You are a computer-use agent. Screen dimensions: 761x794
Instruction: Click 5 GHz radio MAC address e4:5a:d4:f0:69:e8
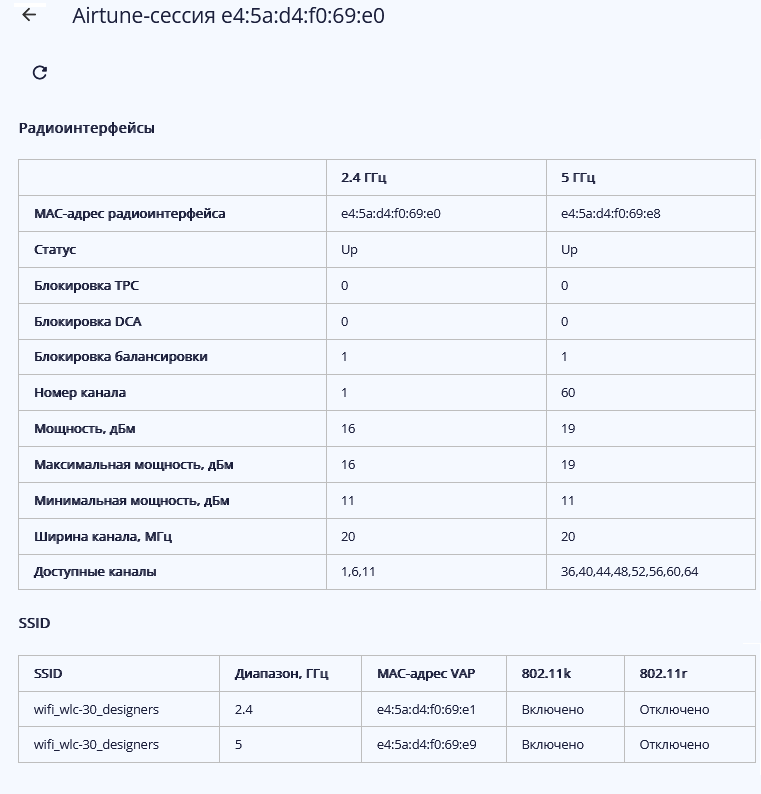[x=610, y=214]
